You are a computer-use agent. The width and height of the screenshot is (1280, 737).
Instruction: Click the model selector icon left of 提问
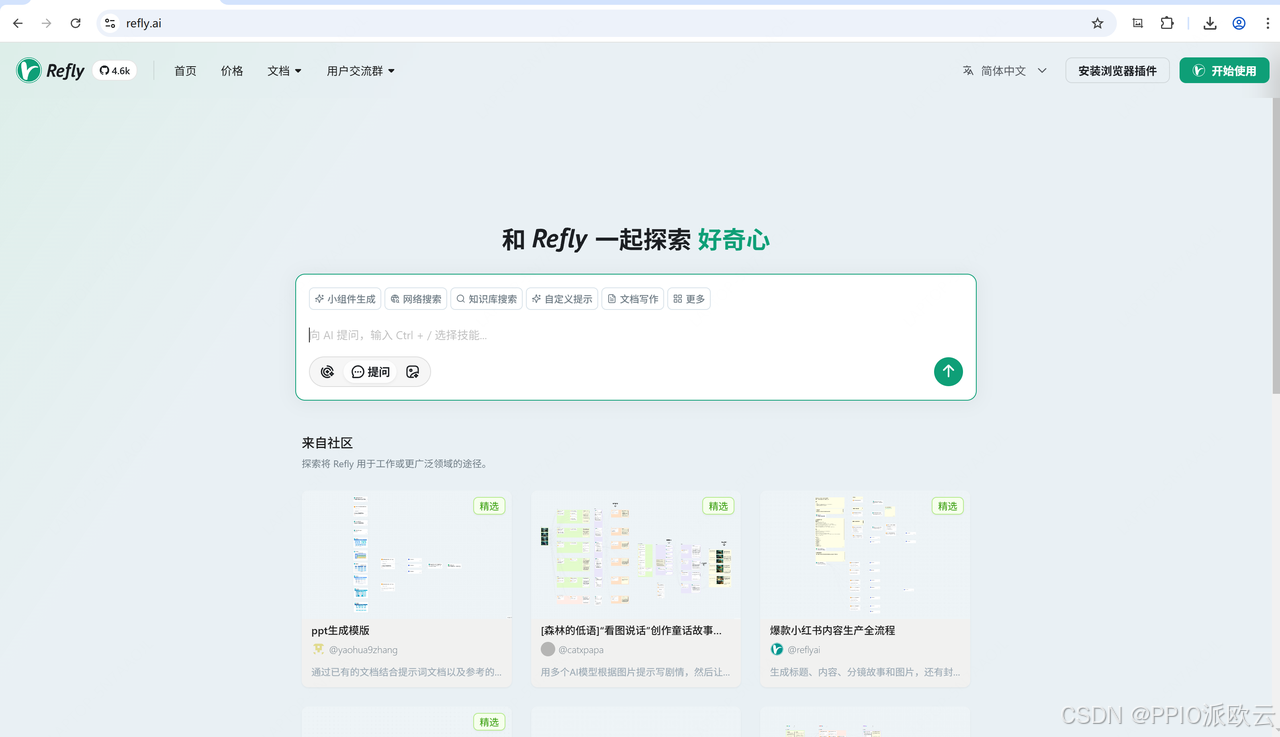(x=327, y=372)
